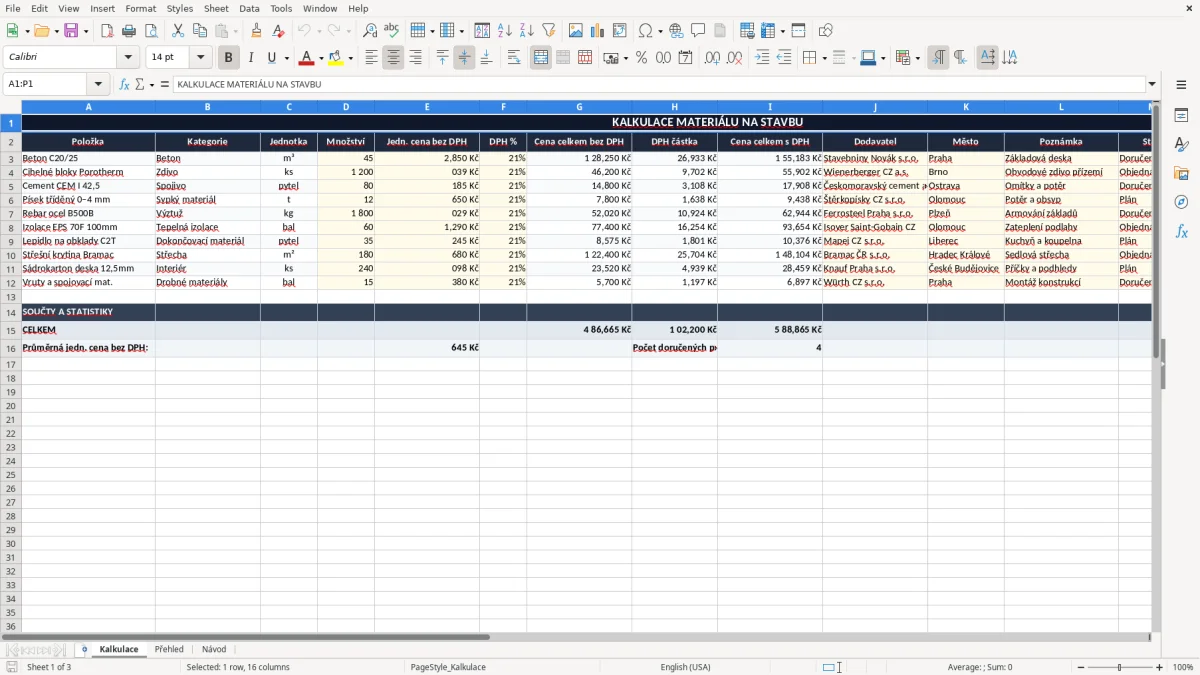Toggle Merge and Center Cells
This screenshot has width=1200, height=675.
[x=541, y=58]
